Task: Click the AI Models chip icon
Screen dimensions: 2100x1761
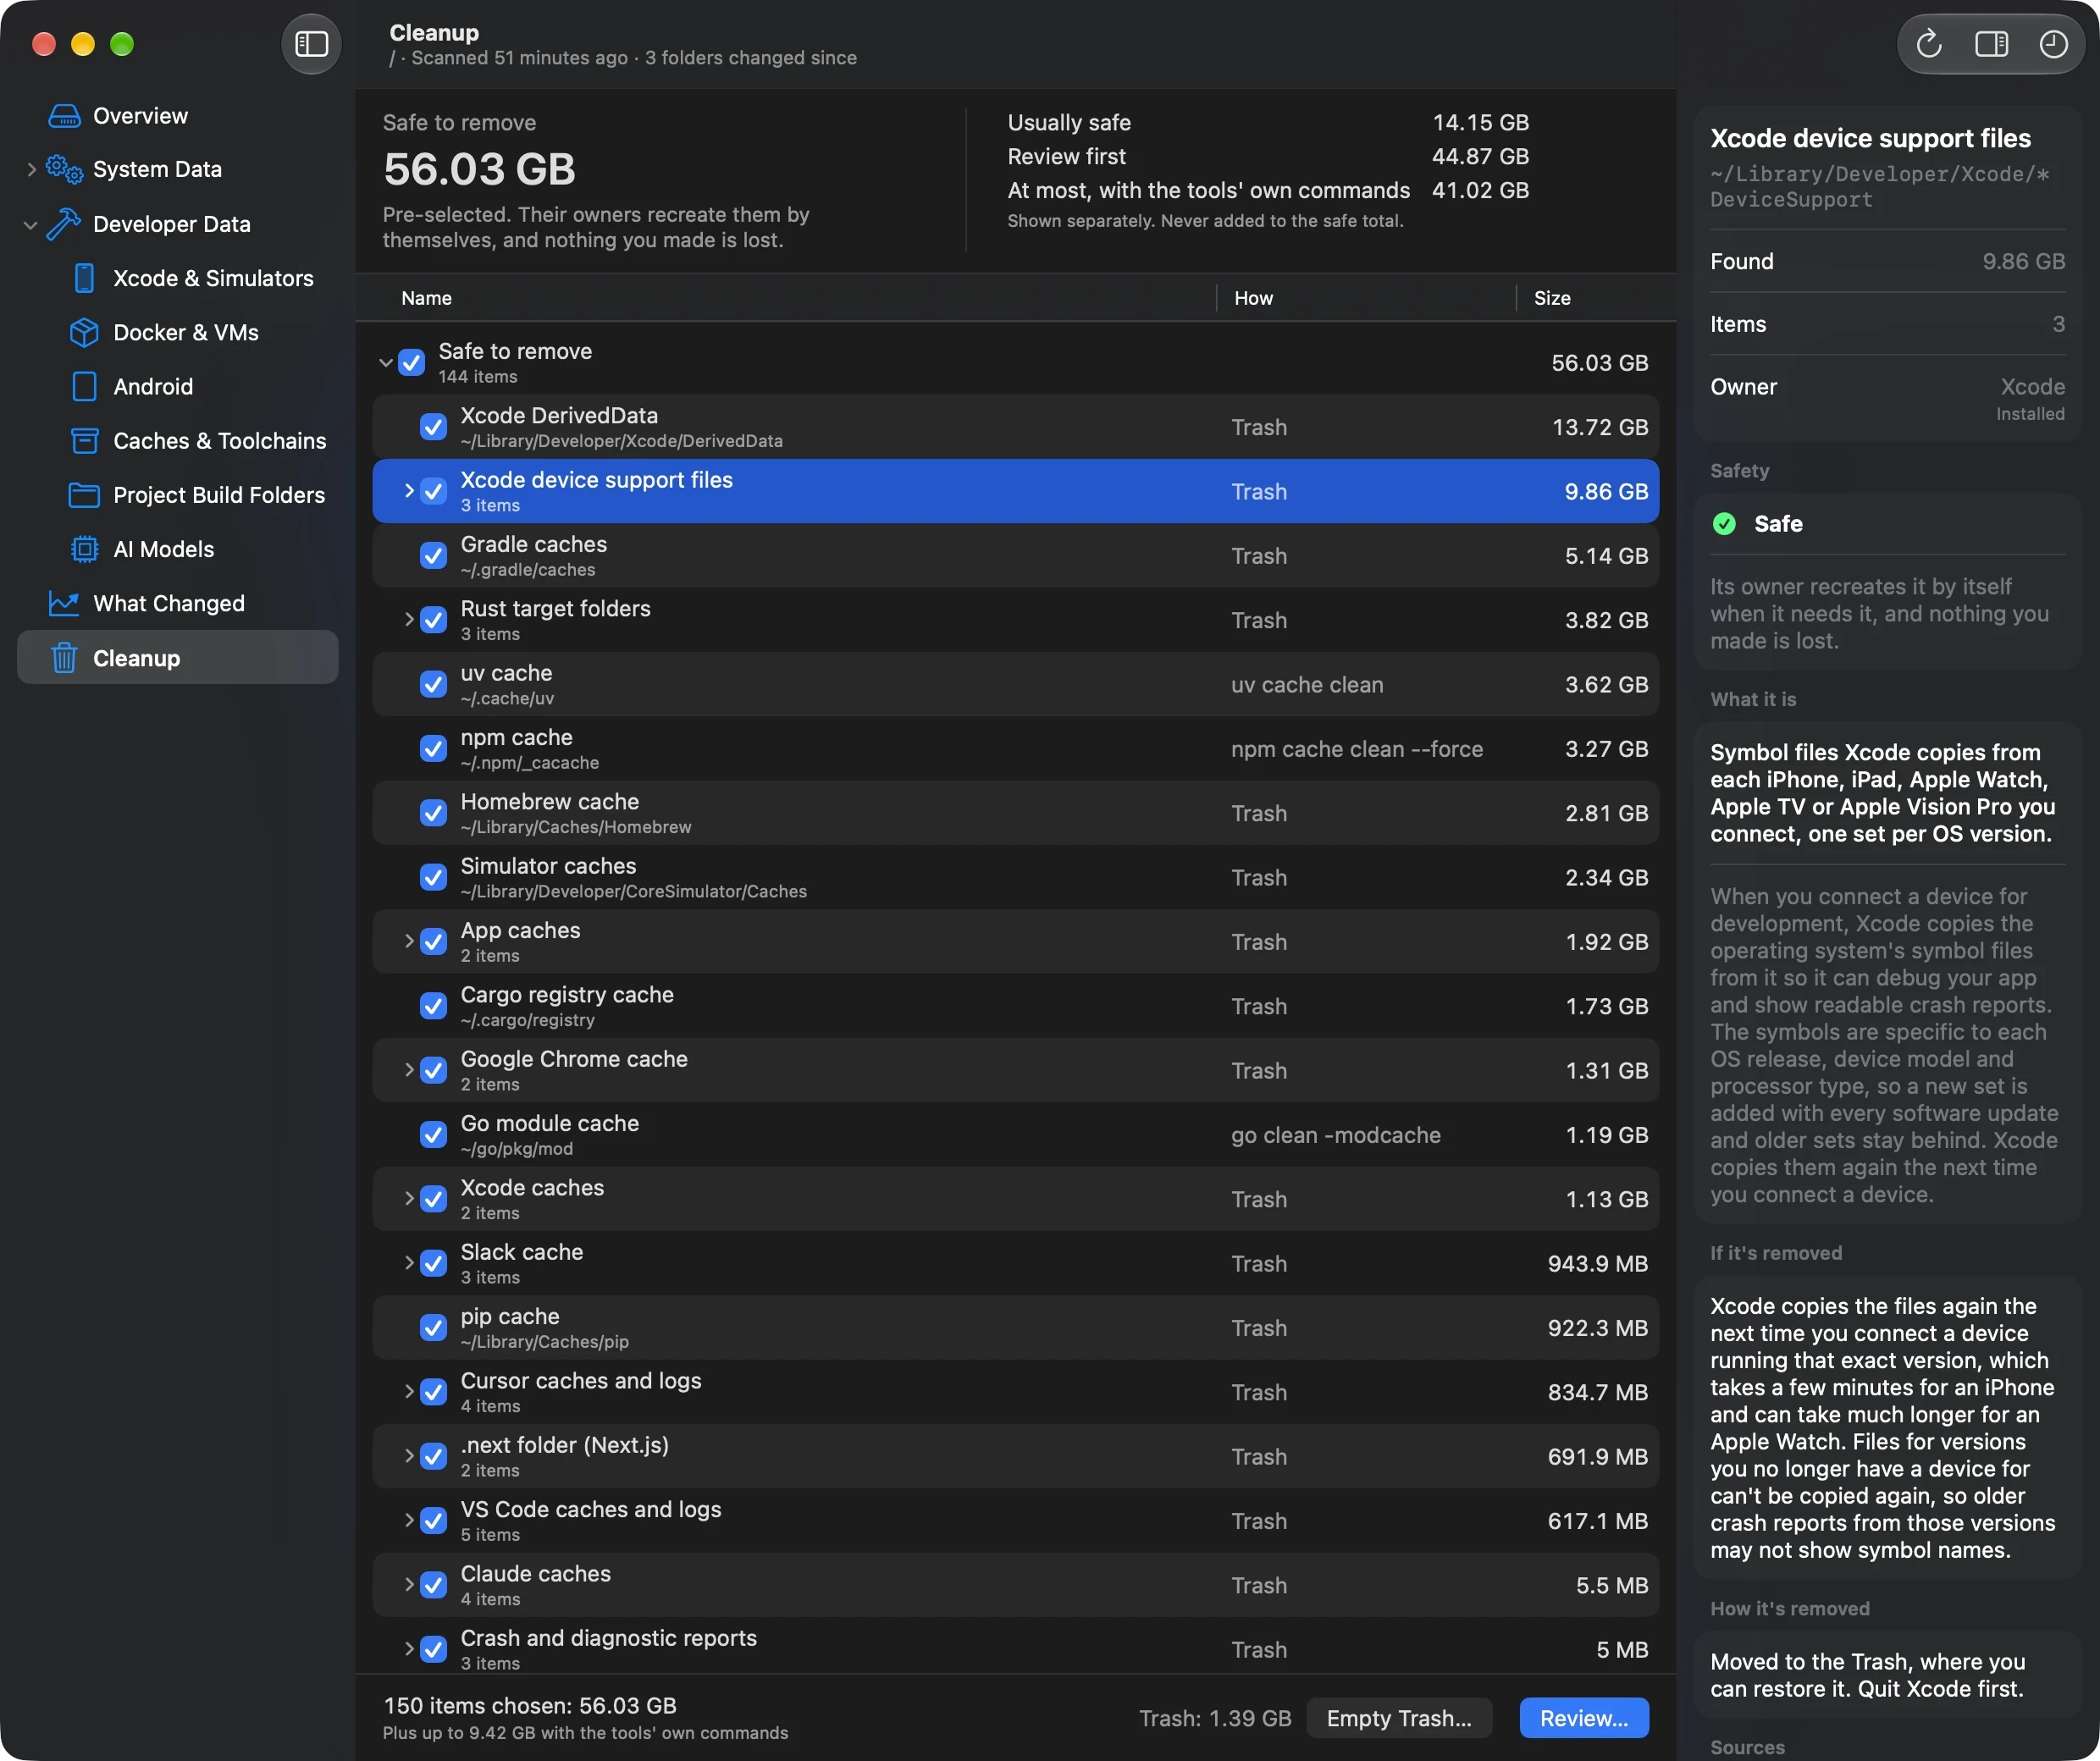Action: point(85,549)
